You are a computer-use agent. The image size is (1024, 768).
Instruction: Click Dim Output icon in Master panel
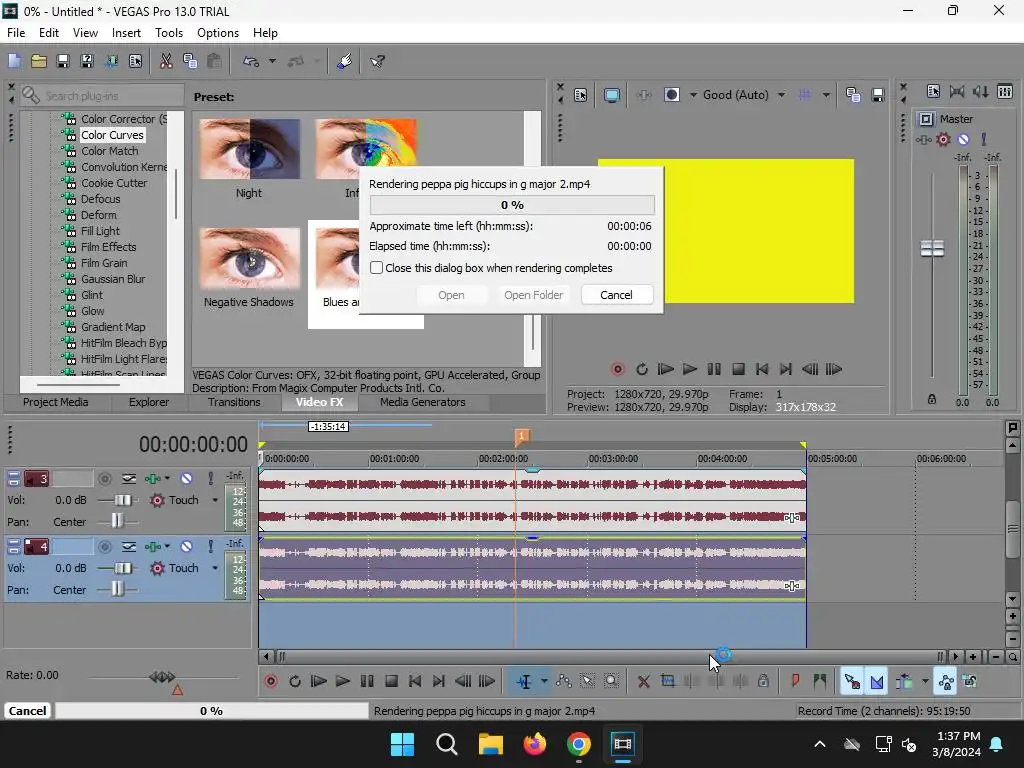980,91
